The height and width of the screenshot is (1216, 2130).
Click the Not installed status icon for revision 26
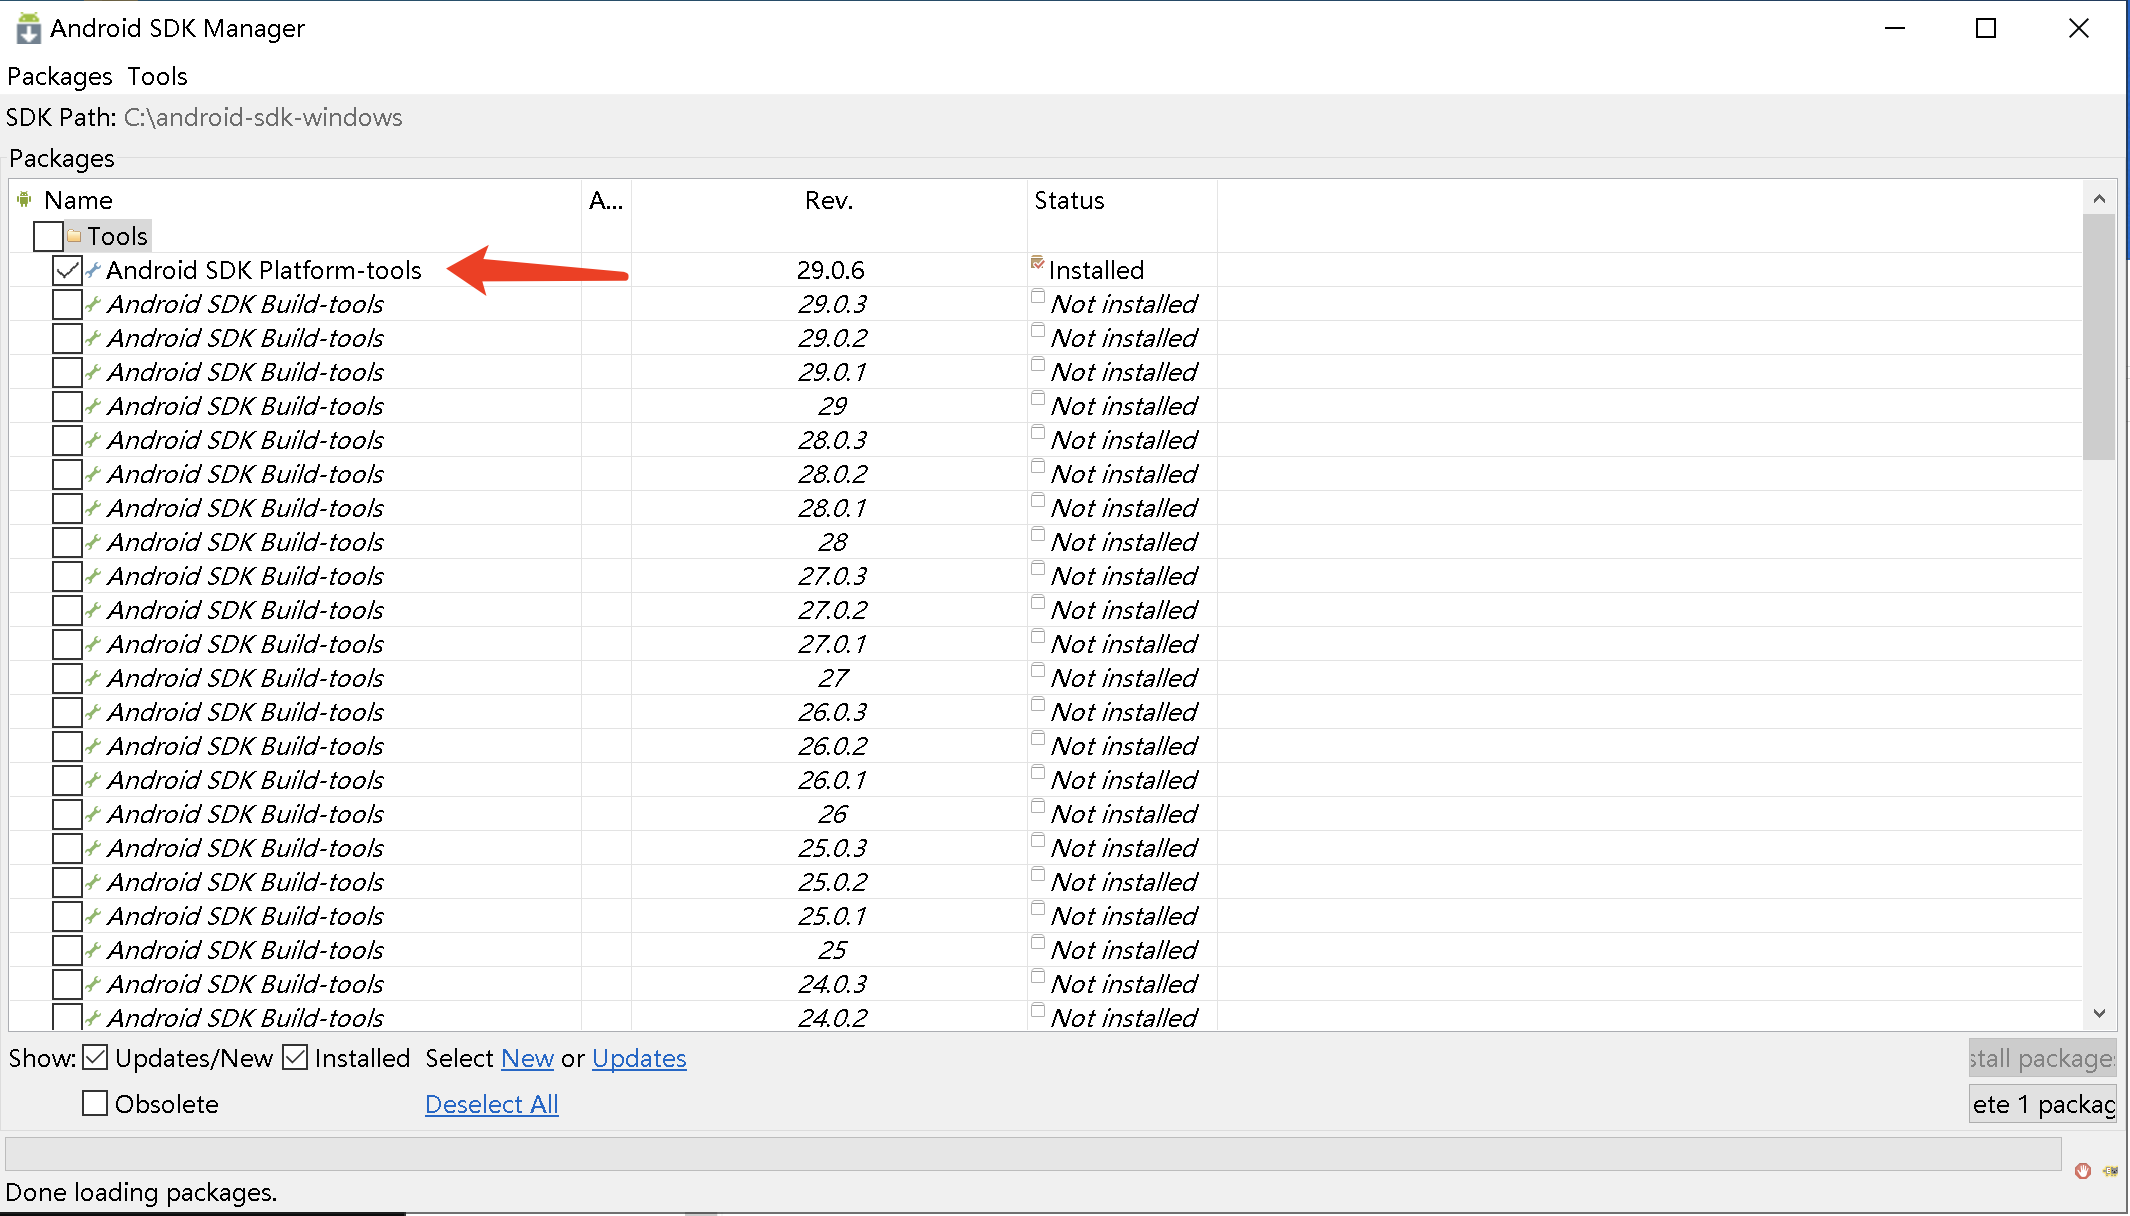click(x=1038, y=807)
